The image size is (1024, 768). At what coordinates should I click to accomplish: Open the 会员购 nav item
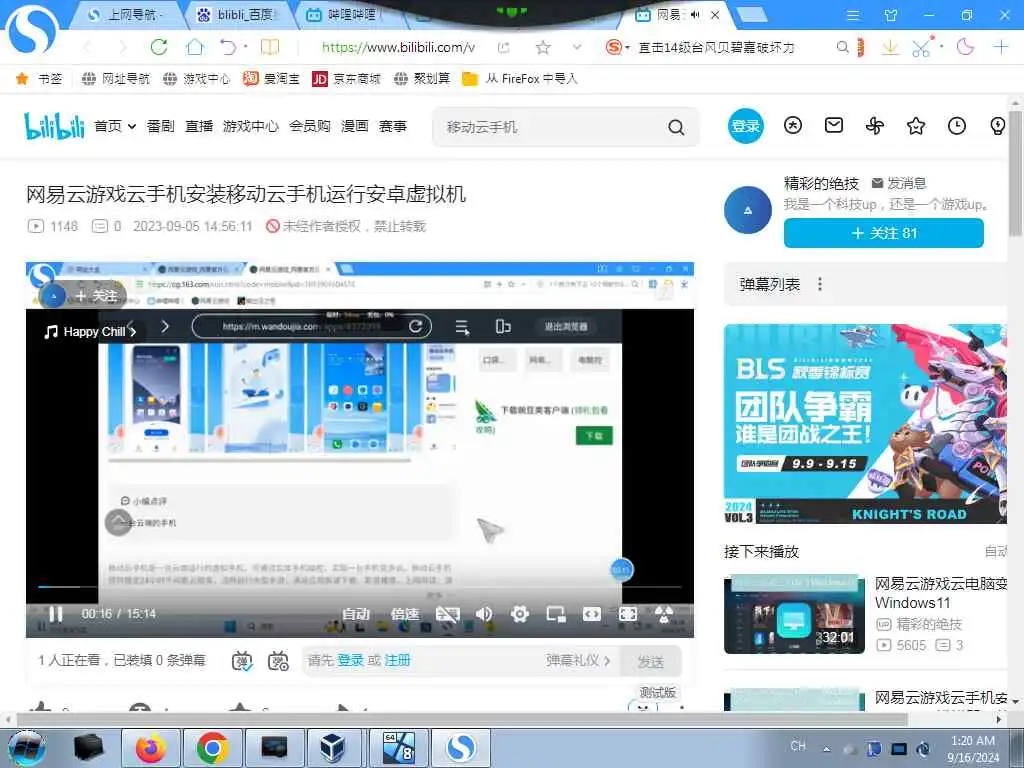coord(310,126)
